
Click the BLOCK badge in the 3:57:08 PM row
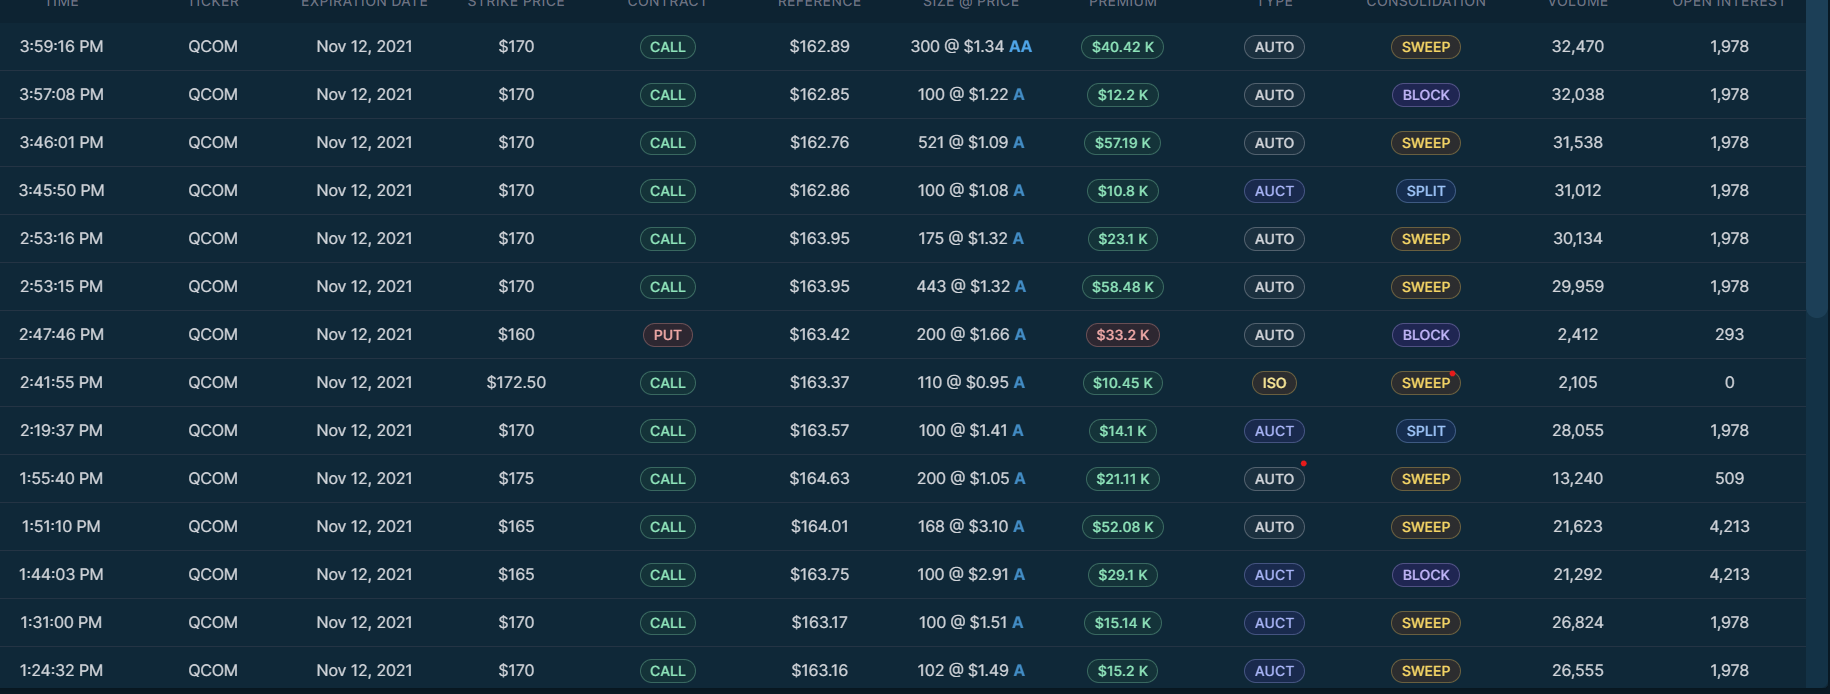[x=1425, y=95]
